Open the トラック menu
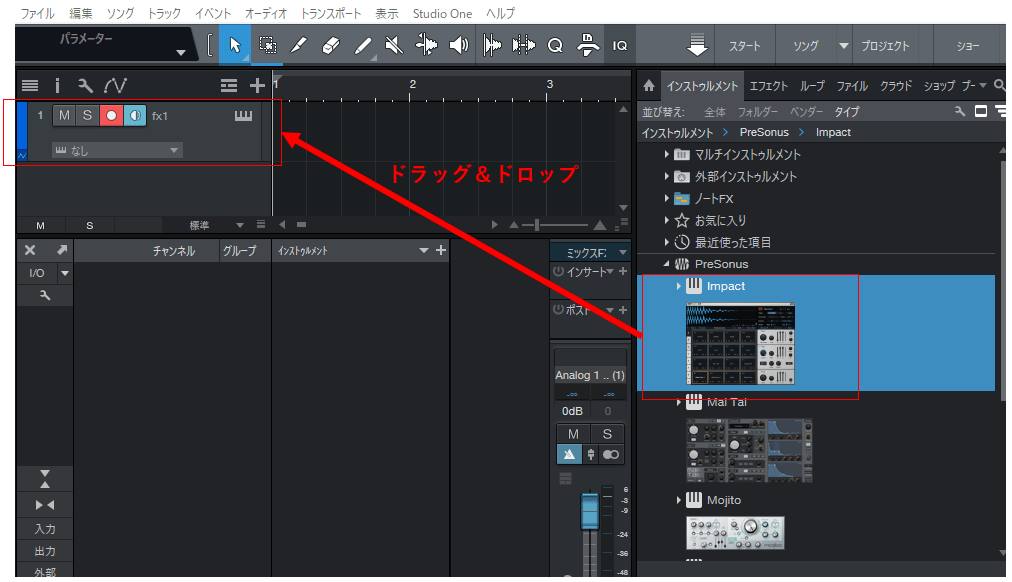Screen dimensions: 1012x582 click(x=164, y=13)
